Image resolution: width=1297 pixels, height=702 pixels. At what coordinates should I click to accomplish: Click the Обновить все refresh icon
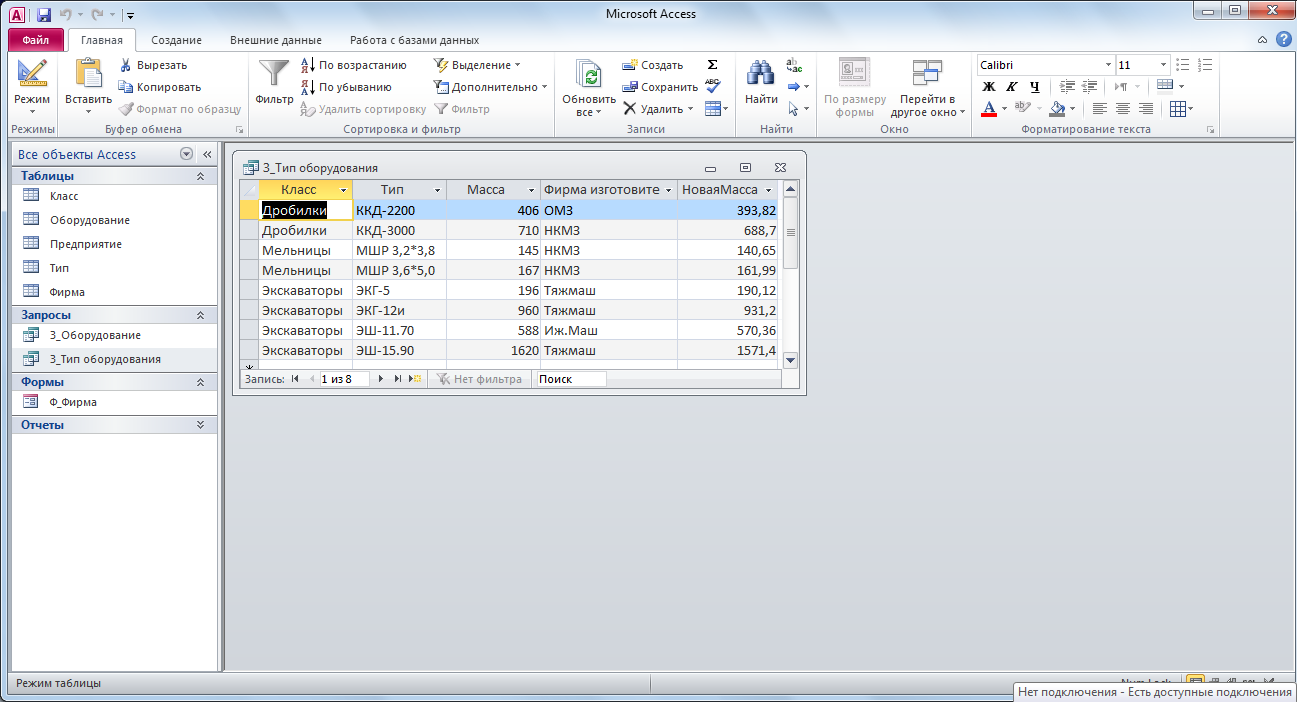point(590,75)
